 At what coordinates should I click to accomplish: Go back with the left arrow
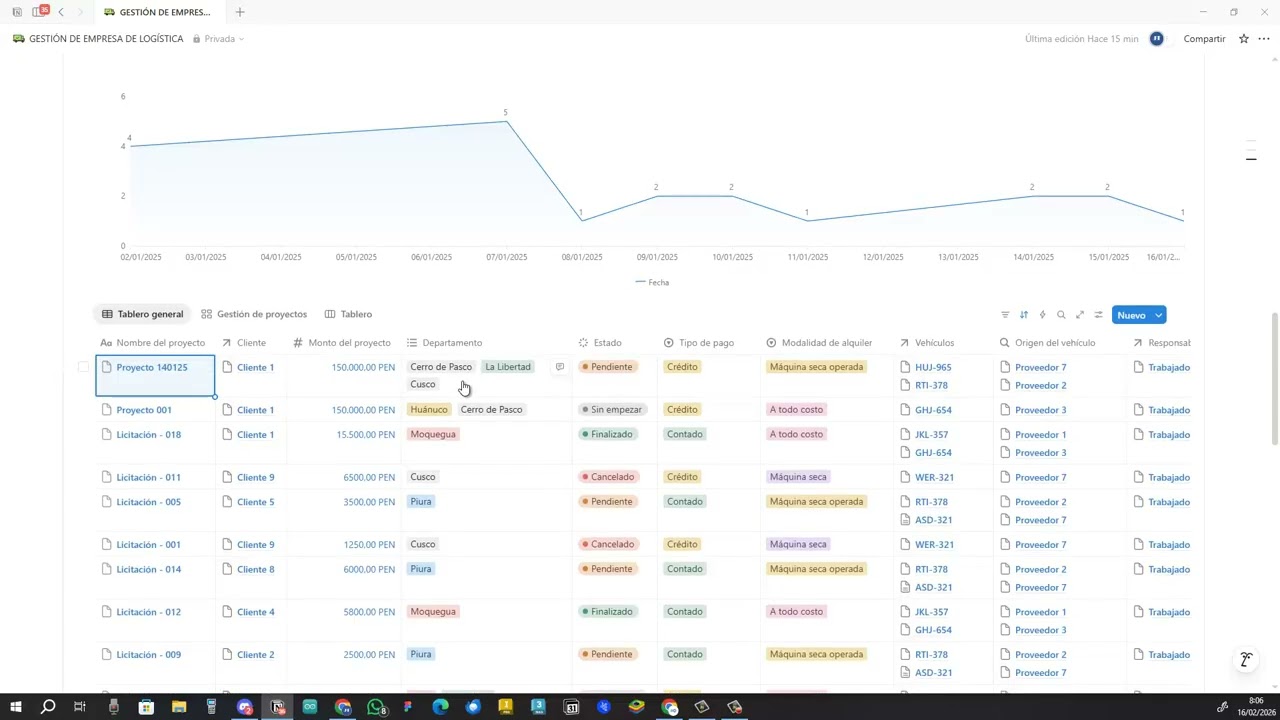(x=61, y=12)
